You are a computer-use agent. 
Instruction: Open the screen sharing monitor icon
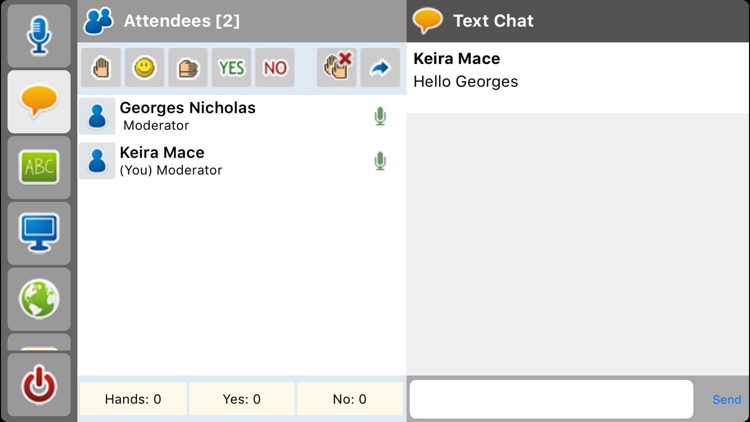pos(39,233)
